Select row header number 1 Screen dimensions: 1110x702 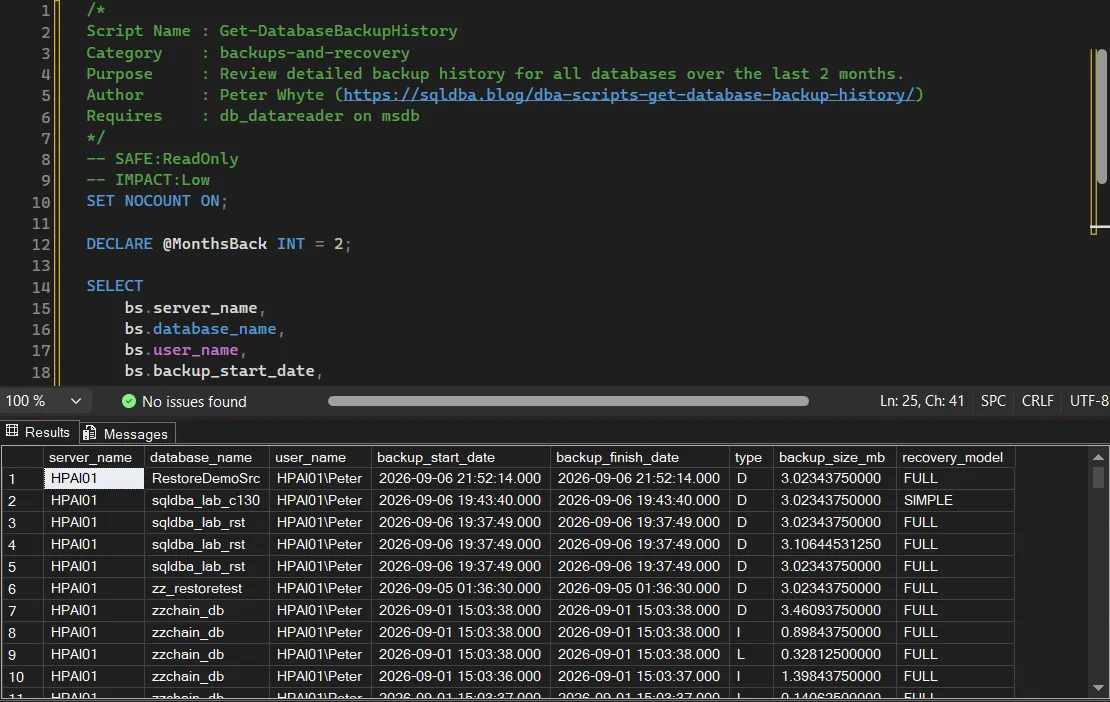(23, 478)
